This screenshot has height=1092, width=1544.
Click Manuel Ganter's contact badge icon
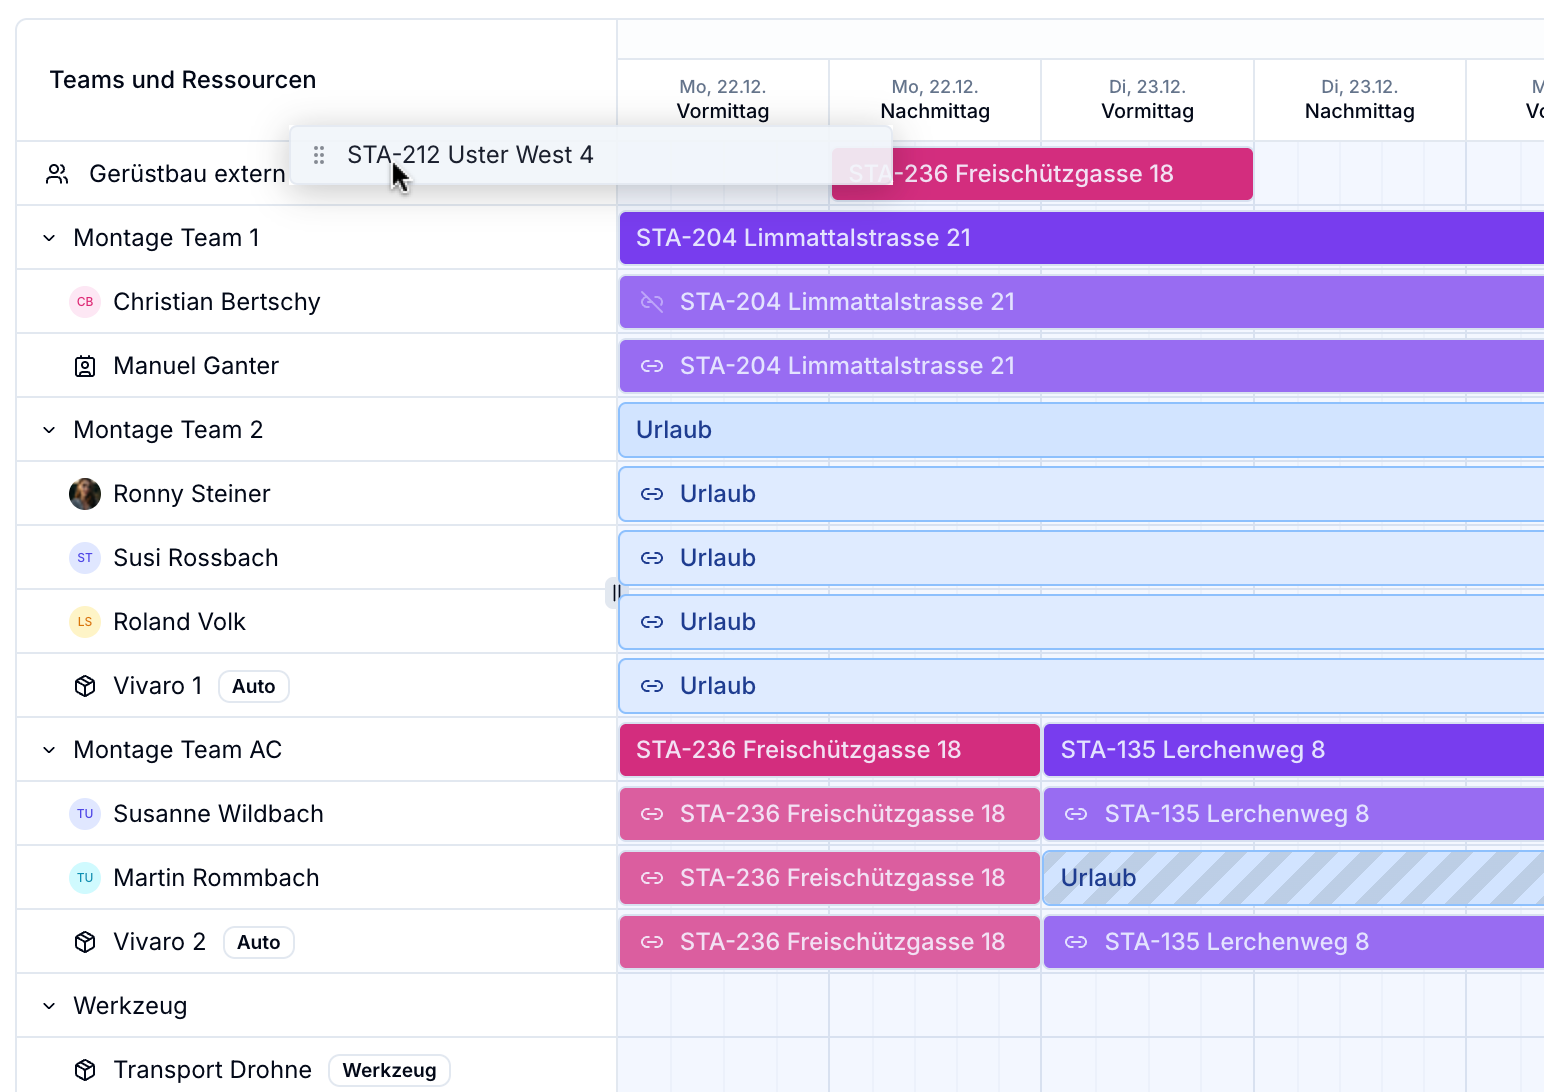(x=85, y=366)
